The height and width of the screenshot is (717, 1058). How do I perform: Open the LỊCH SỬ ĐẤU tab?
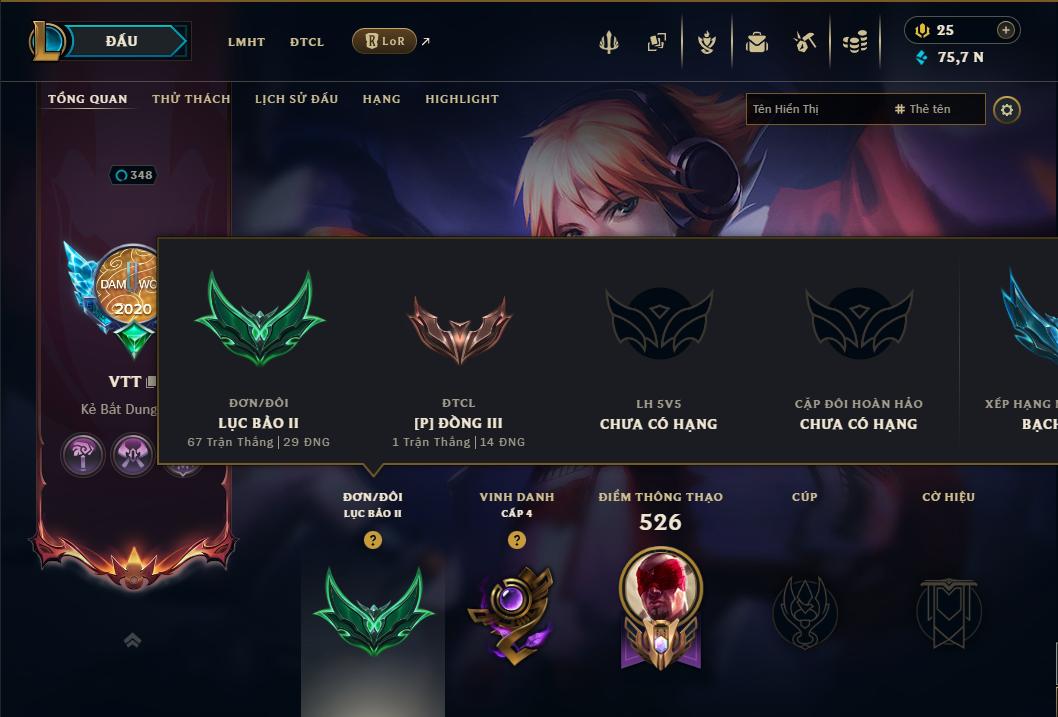[x=296, y=99]
